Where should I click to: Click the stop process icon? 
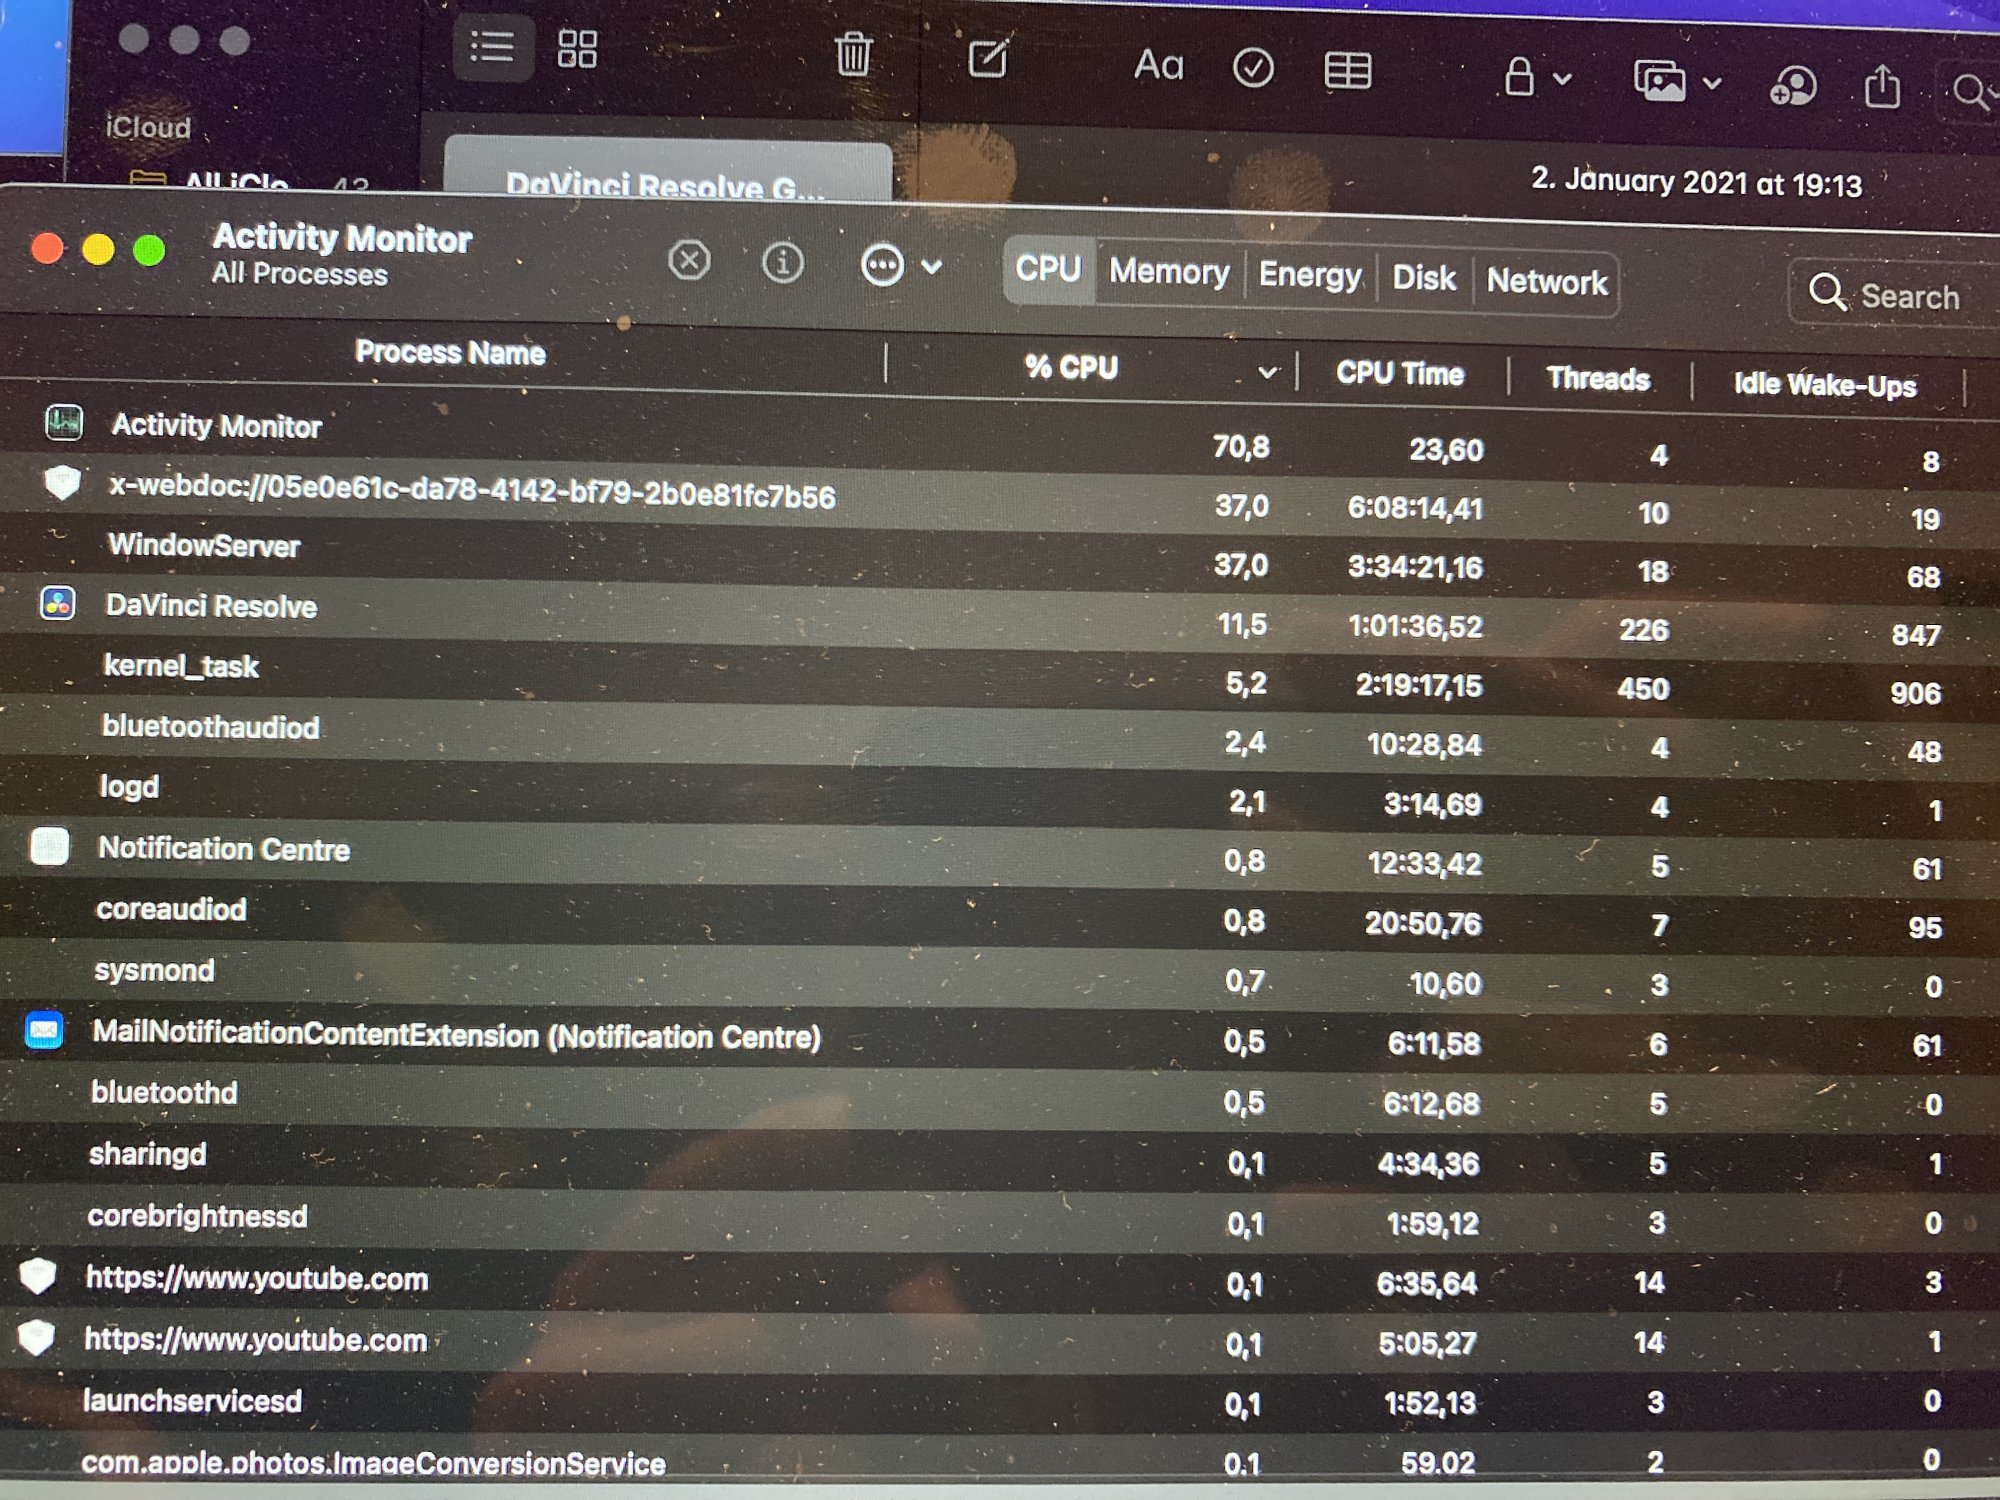point(689,262)
